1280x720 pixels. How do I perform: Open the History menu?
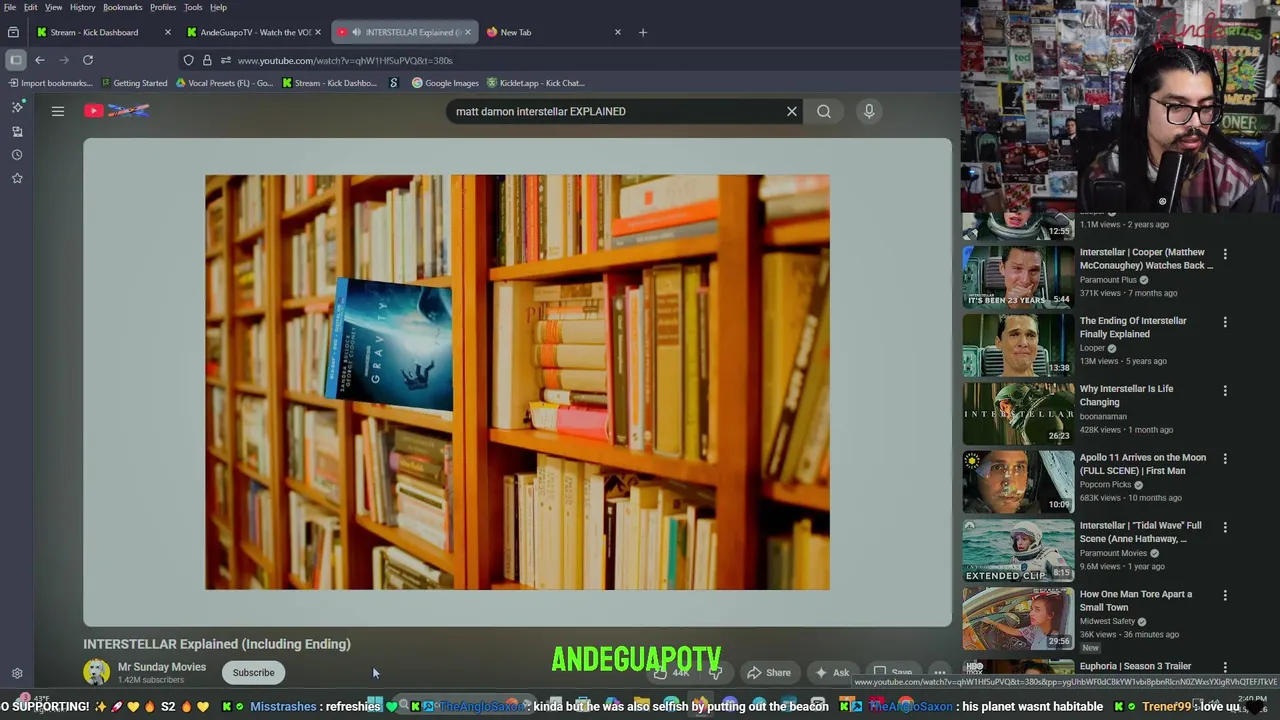83,7
